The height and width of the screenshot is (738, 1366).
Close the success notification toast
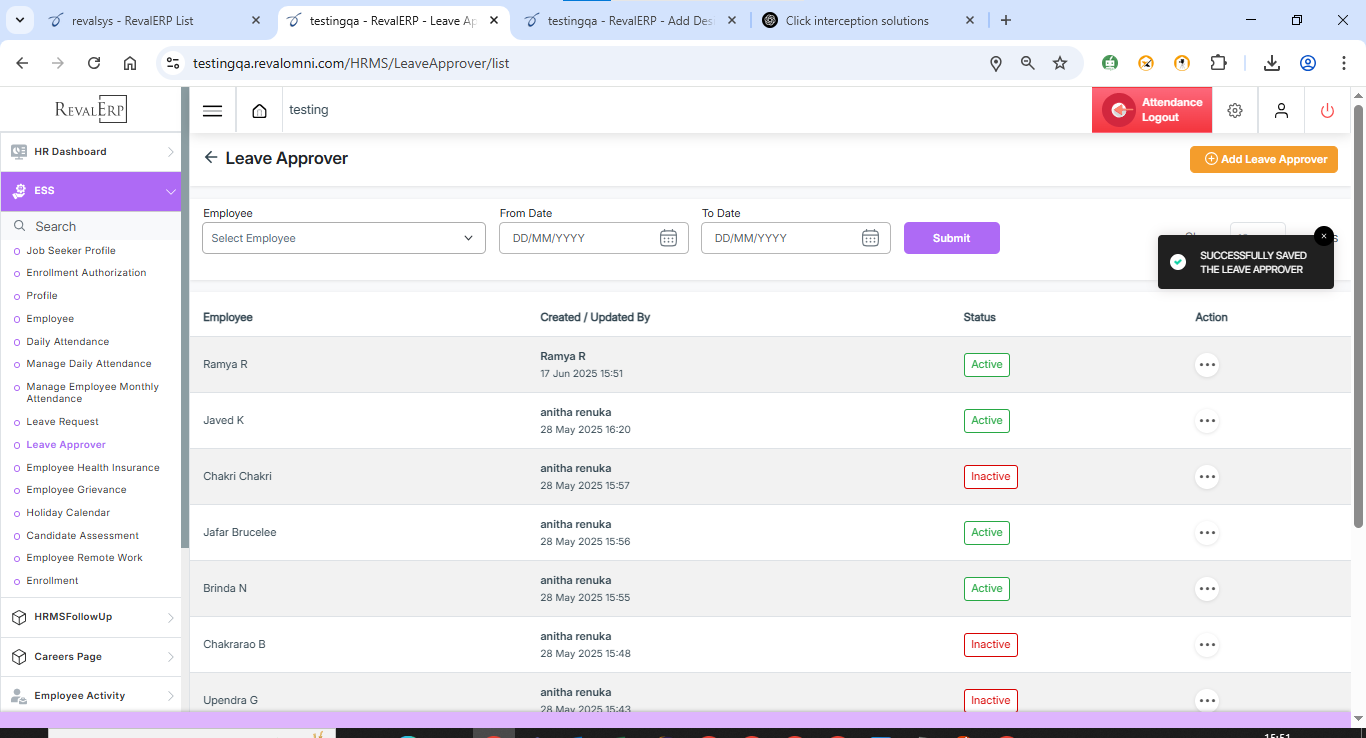(x=1323, y=236)
